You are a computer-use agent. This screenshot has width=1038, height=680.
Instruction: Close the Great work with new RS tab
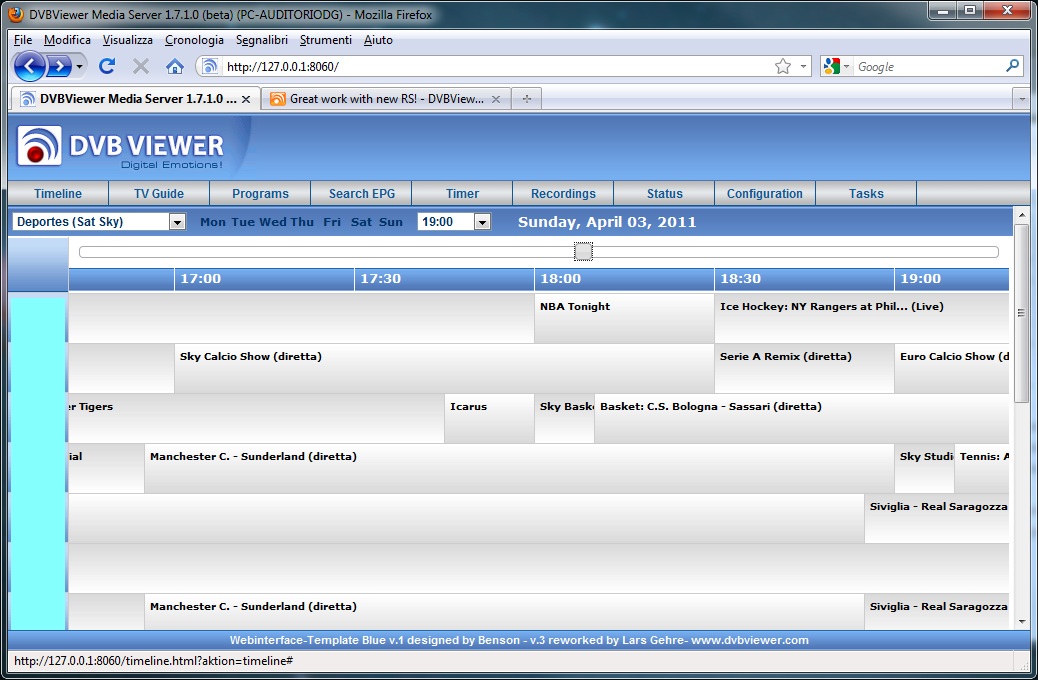(x=495, y=99)
